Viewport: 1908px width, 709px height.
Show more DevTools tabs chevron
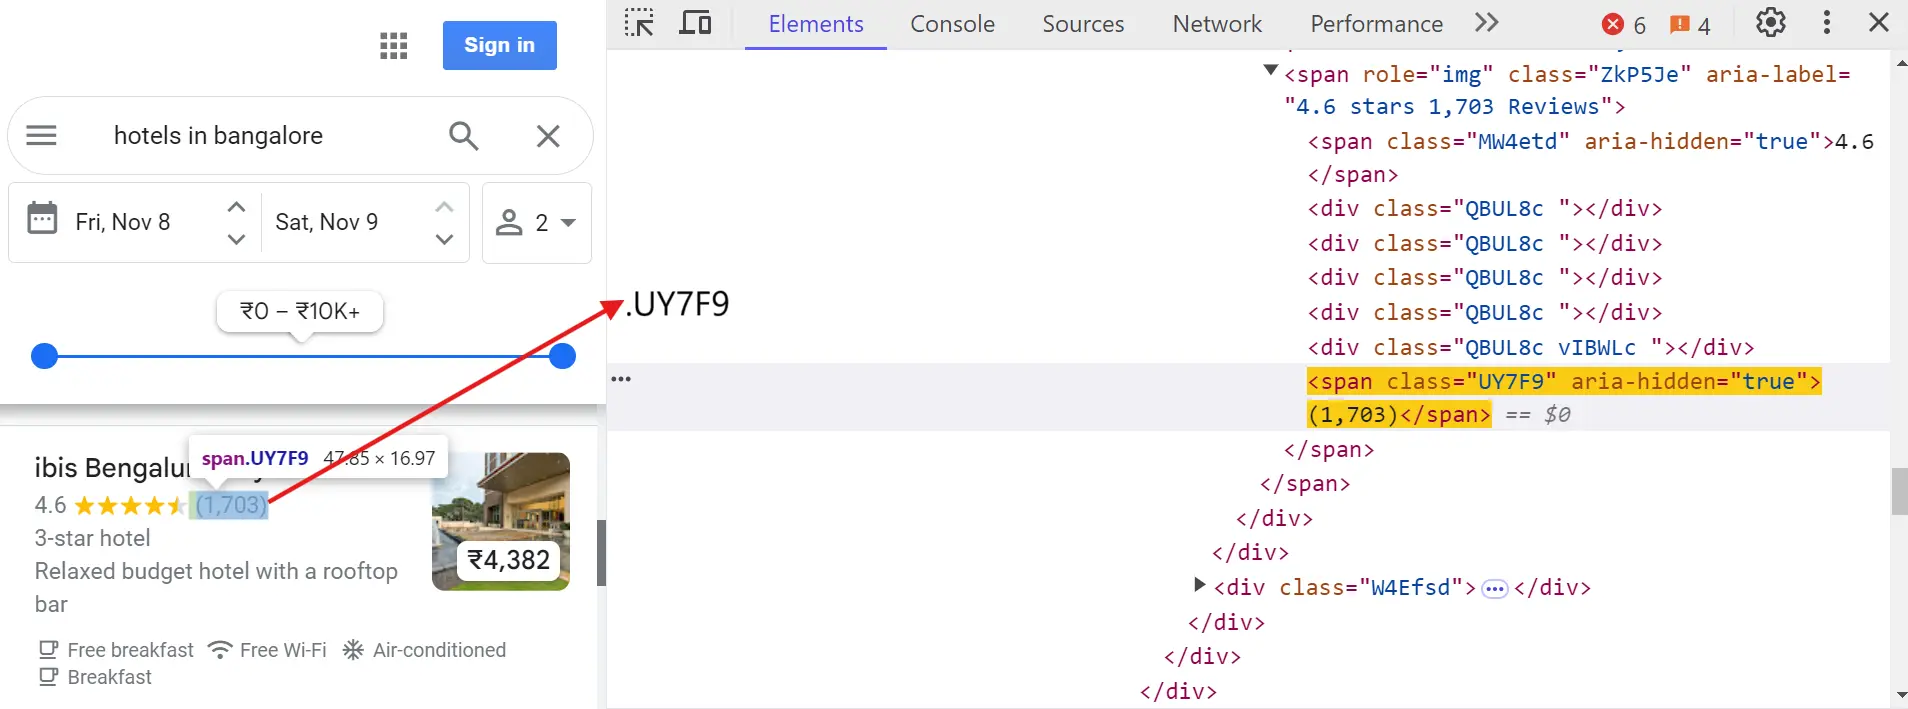click(1486, 23)
